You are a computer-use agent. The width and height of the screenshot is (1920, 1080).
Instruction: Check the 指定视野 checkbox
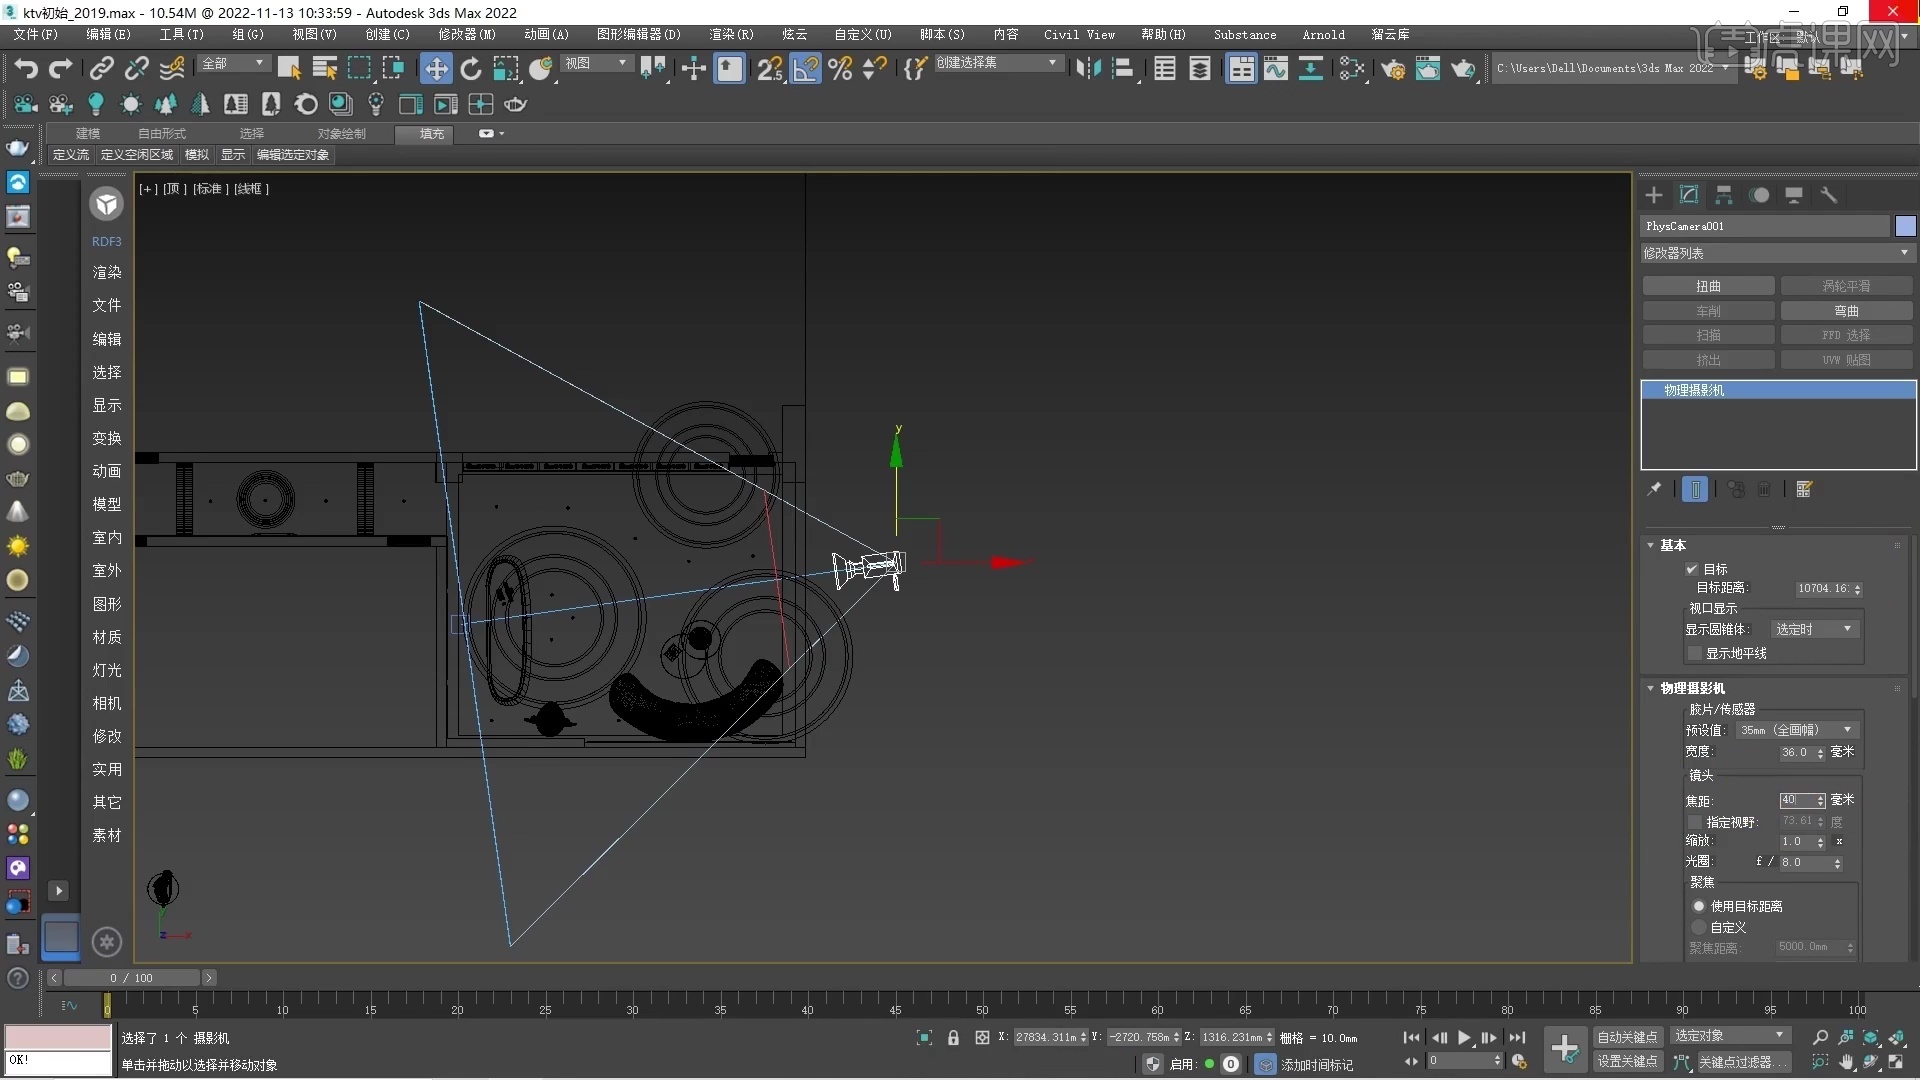point(1694,822)
